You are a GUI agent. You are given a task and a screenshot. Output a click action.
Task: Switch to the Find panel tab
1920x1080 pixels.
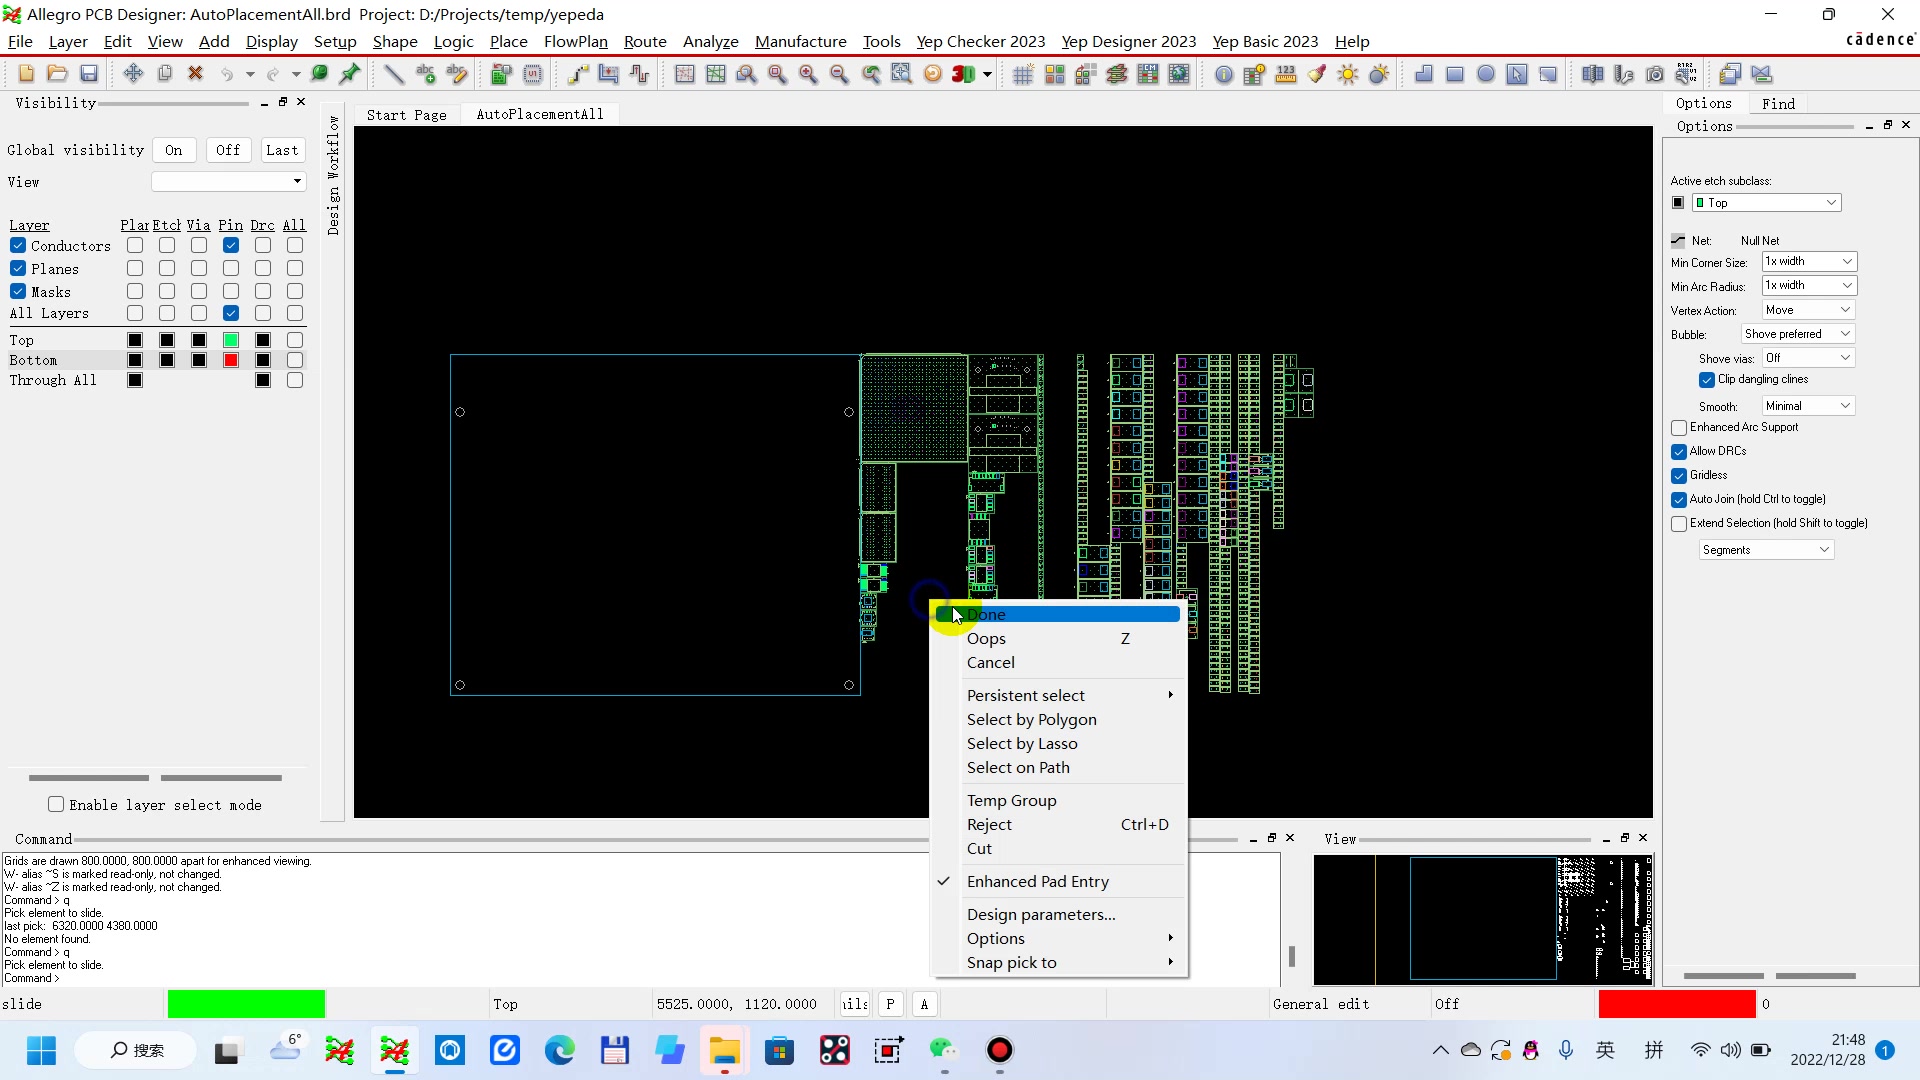click(1778, 104)
